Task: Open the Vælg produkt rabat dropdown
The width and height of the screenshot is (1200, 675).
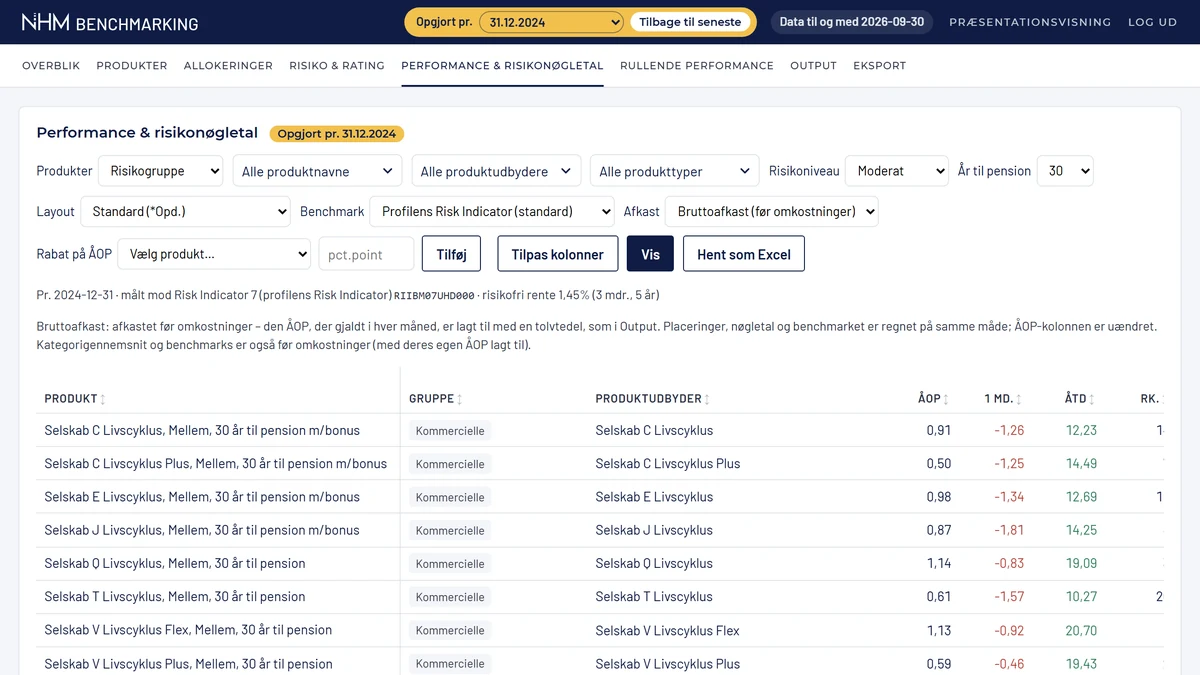Action: tap(214, 254)
